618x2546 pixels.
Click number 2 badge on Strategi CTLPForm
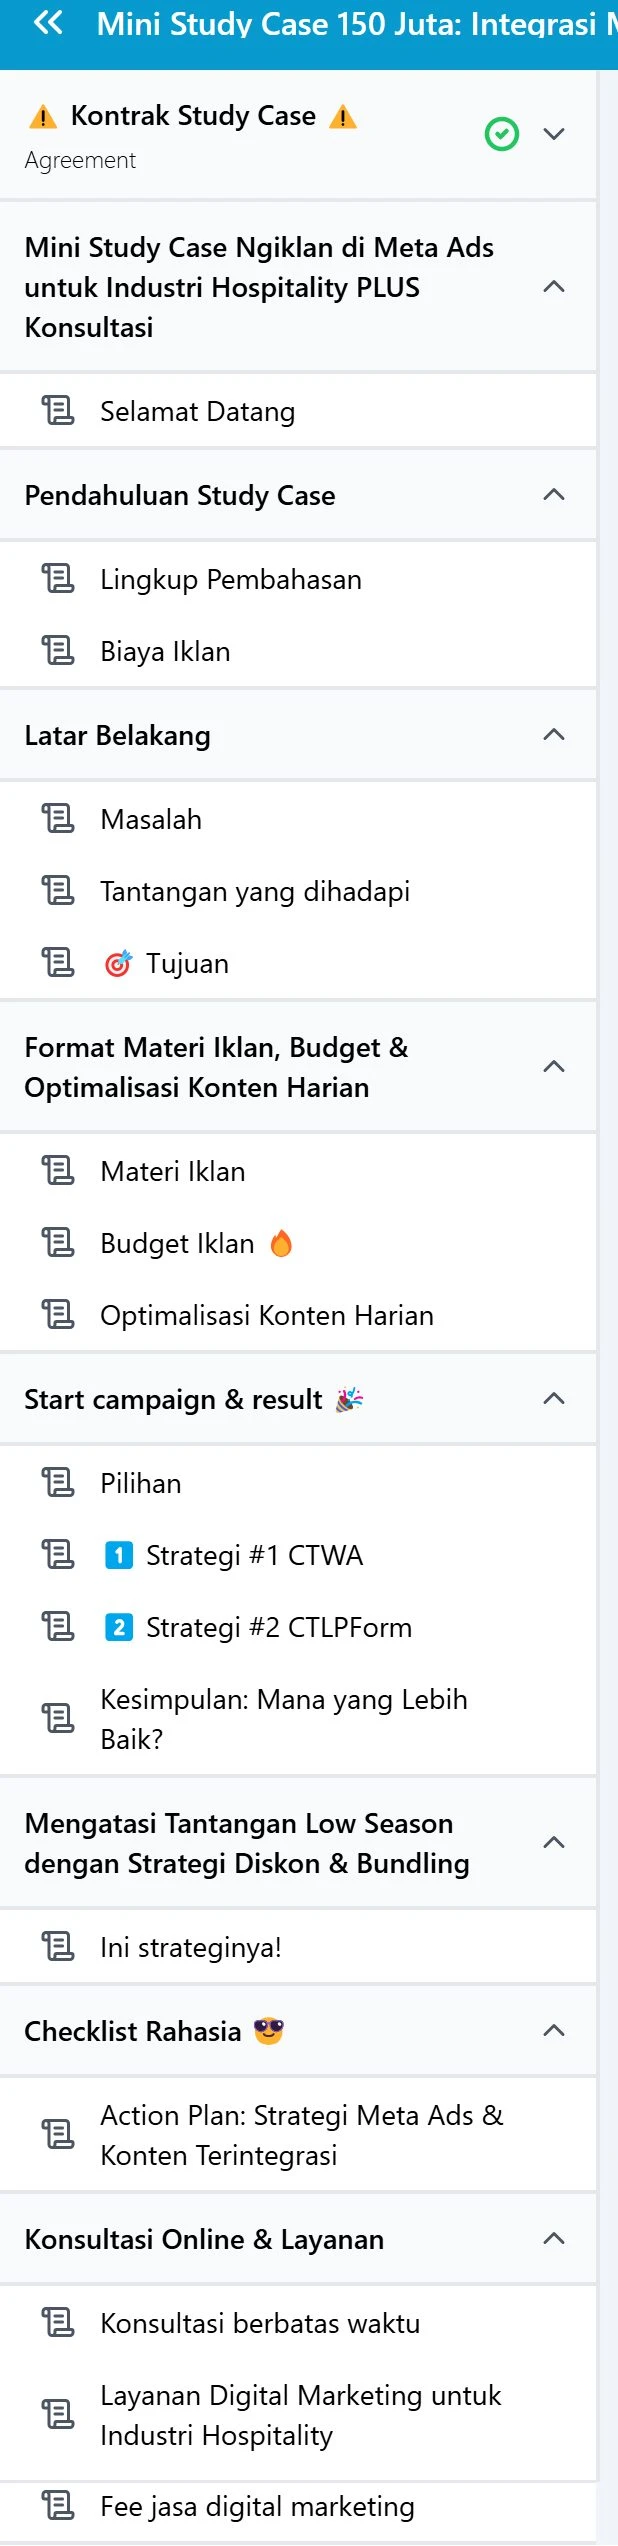tap(119, 1628)
